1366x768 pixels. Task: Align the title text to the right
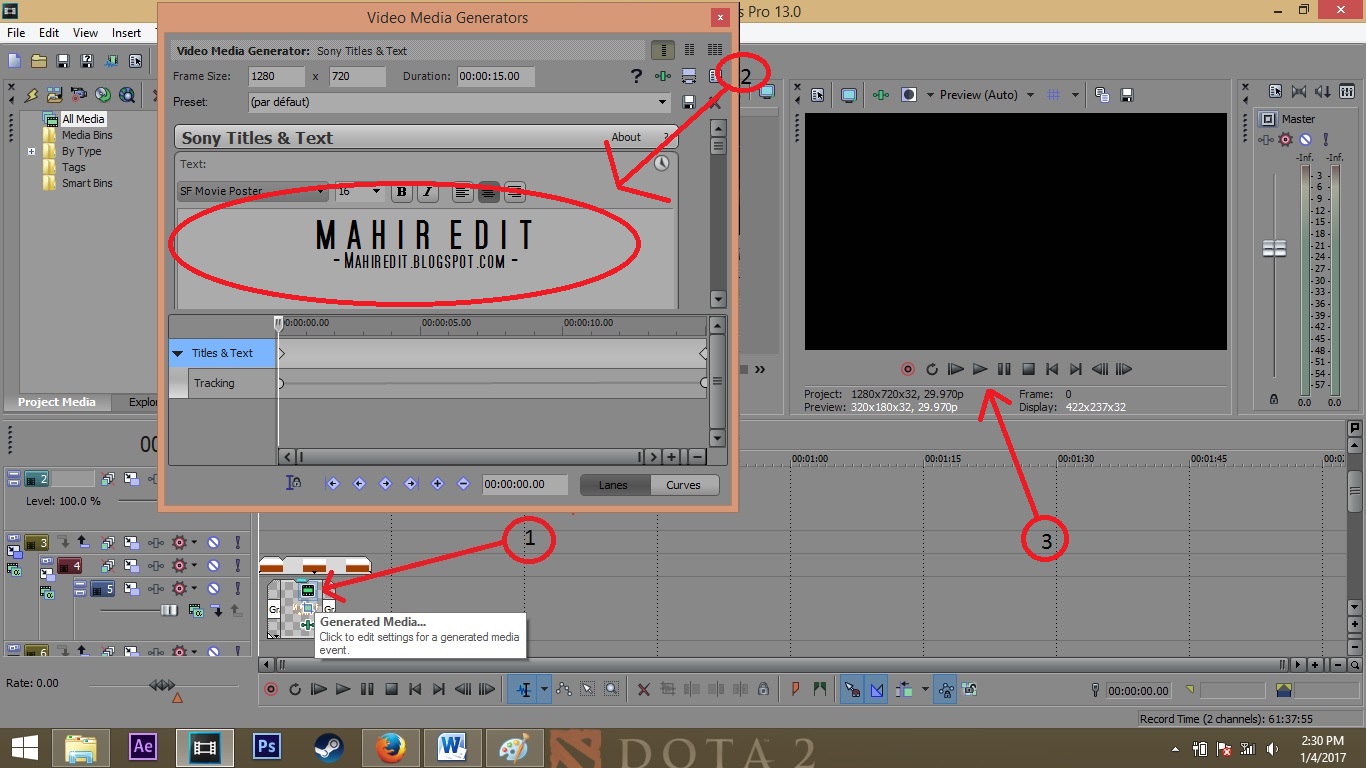click(x=514, y=192)
